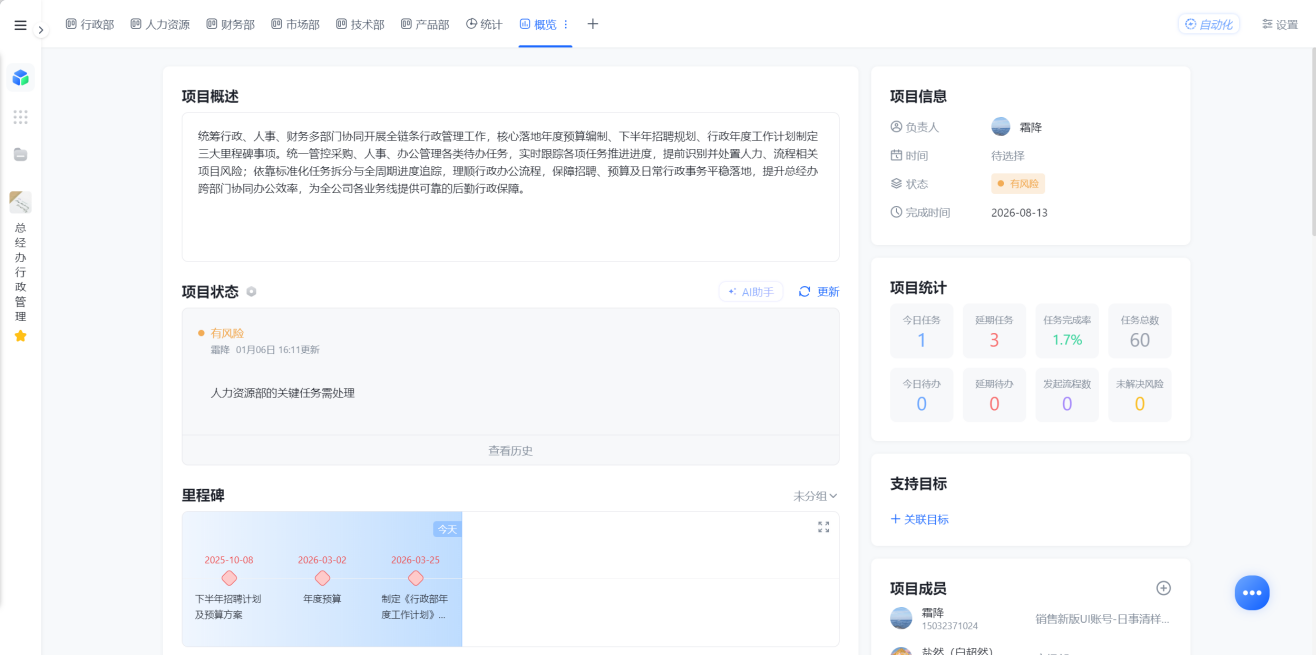
Task: Switch to the 技术部 tab
Action: click(x=360, y=24)
